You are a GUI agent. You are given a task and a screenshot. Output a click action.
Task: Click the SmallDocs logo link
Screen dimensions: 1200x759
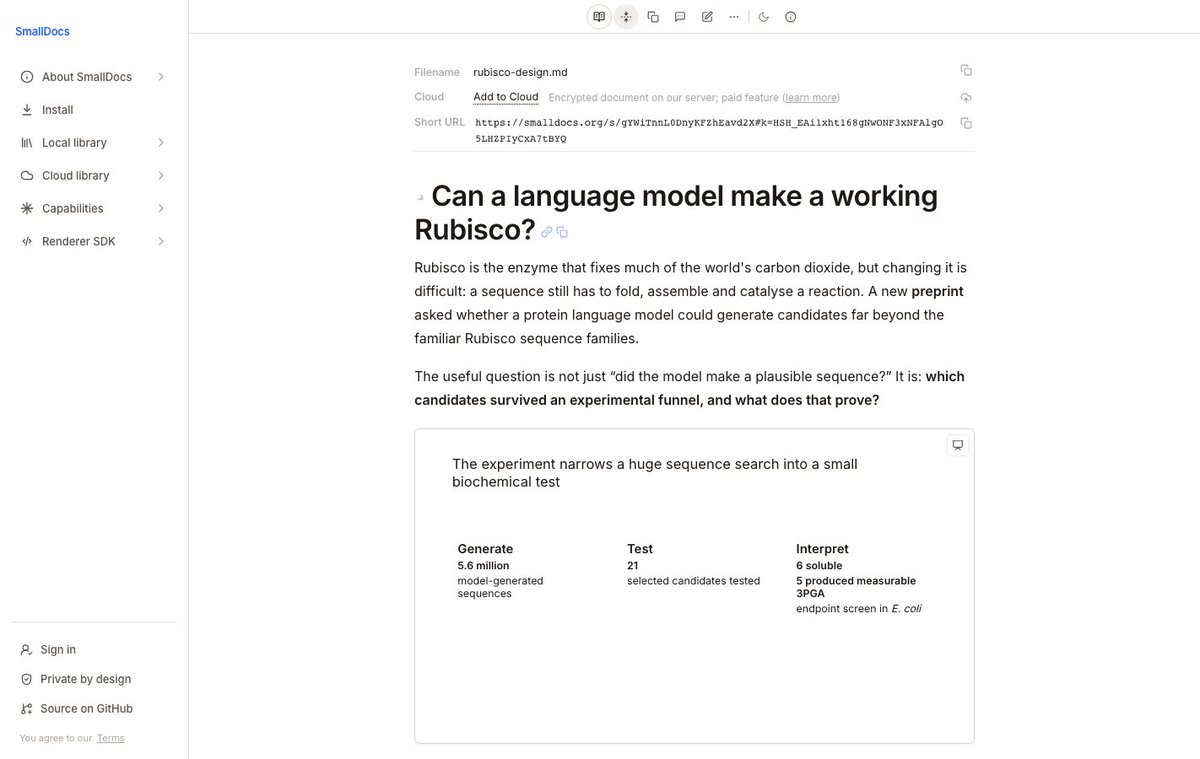point(42,32)
